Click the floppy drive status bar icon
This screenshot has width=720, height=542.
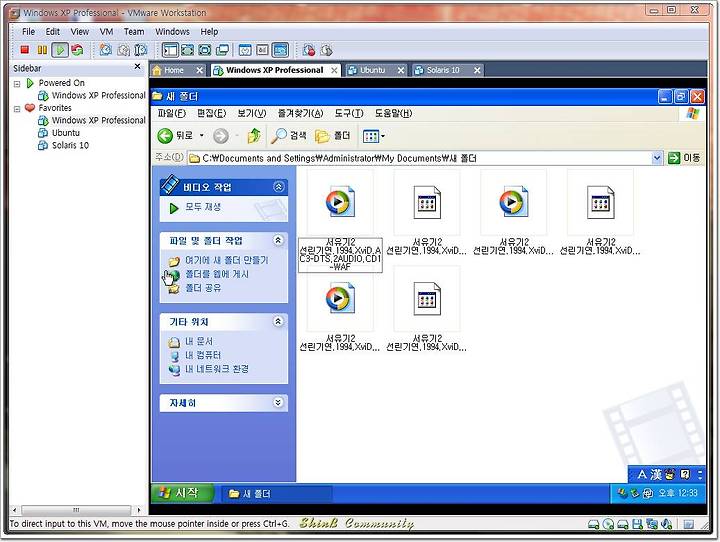pos(637,524)
